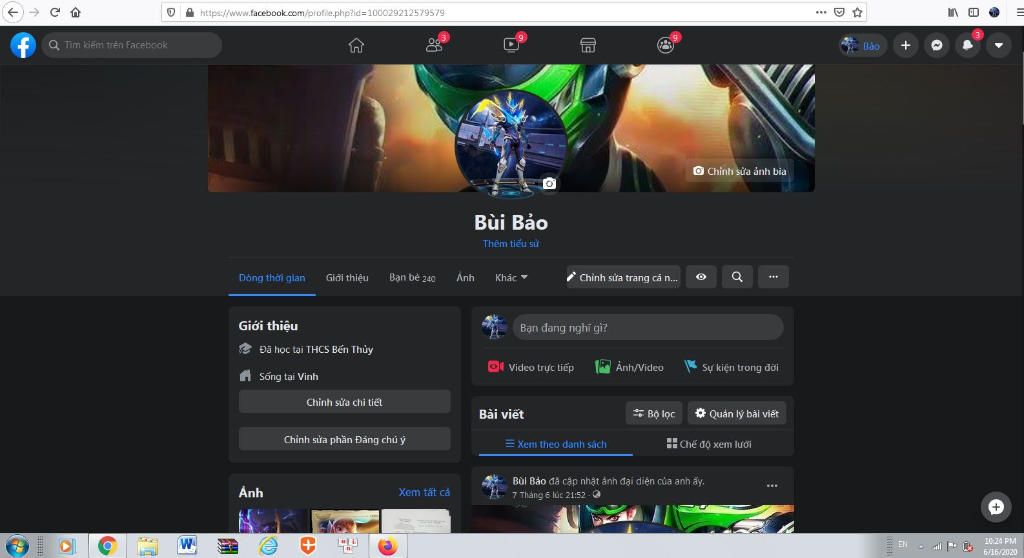Viewport: 1024px width, 558px height.
Task: Open Bộ lọc posts filter
Action: pos(654,414)
